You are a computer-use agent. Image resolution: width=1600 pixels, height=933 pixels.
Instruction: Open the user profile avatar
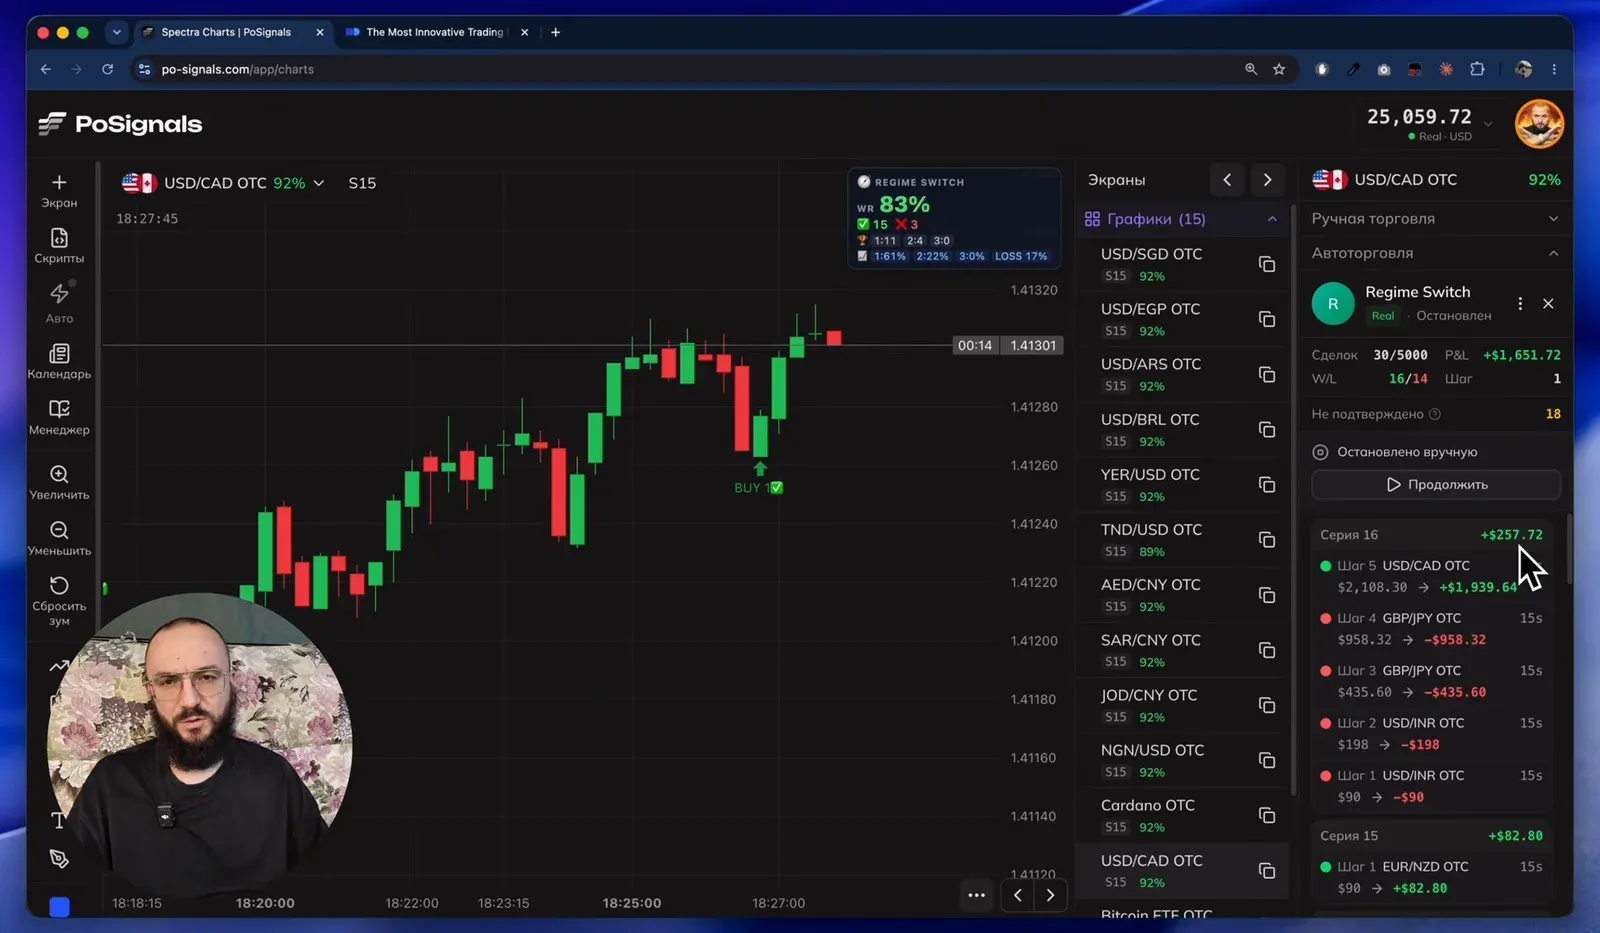tap(1538, 124)
